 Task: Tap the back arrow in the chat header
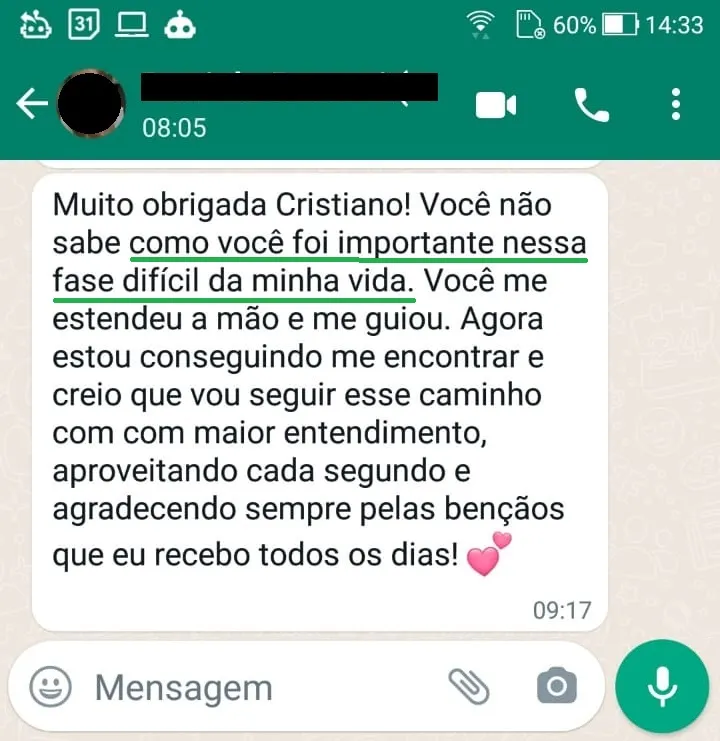pos(32,103)
